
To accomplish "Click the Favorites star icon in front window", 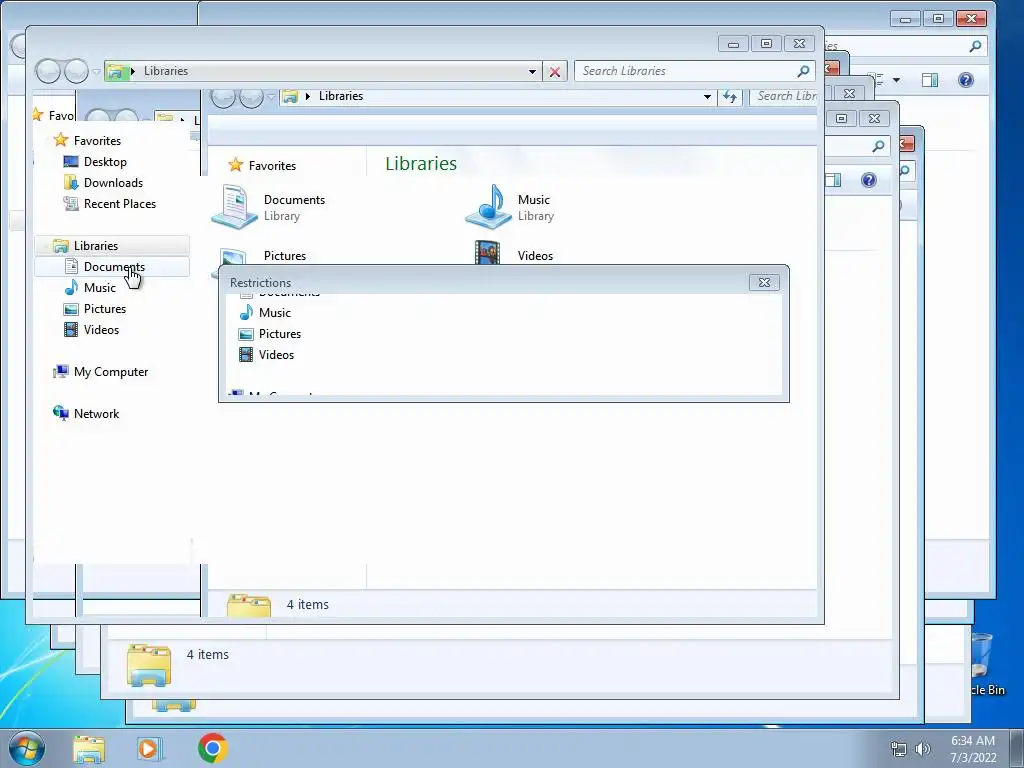I will tap(61, 140).
